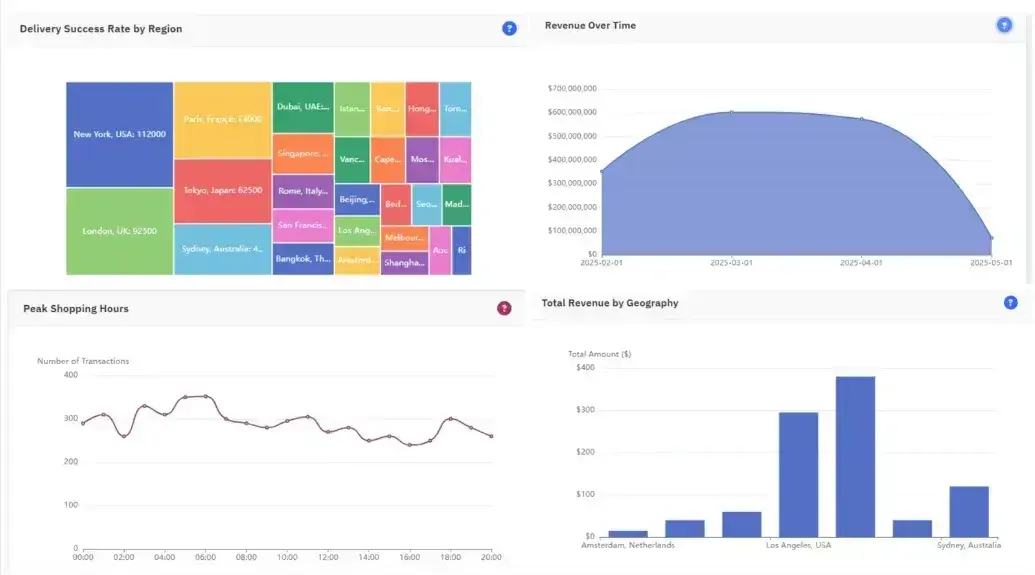Click the 2025-03-01 point on revenue chart
Viewport: 1035px width, 575px height.
731,112
